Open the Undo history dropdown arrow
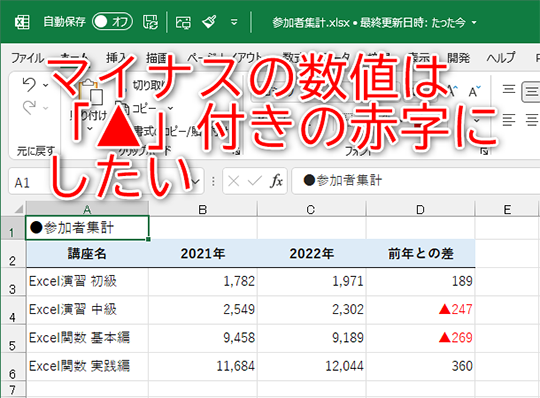 (x=46, y=85)
